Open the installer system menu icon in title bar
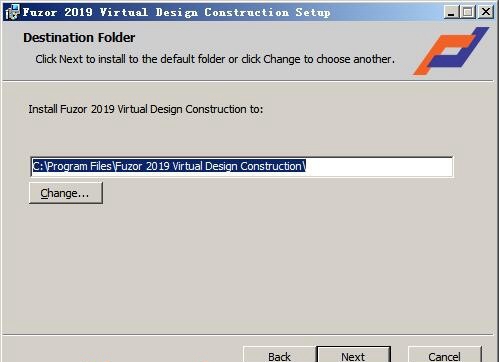 point(13,12)
